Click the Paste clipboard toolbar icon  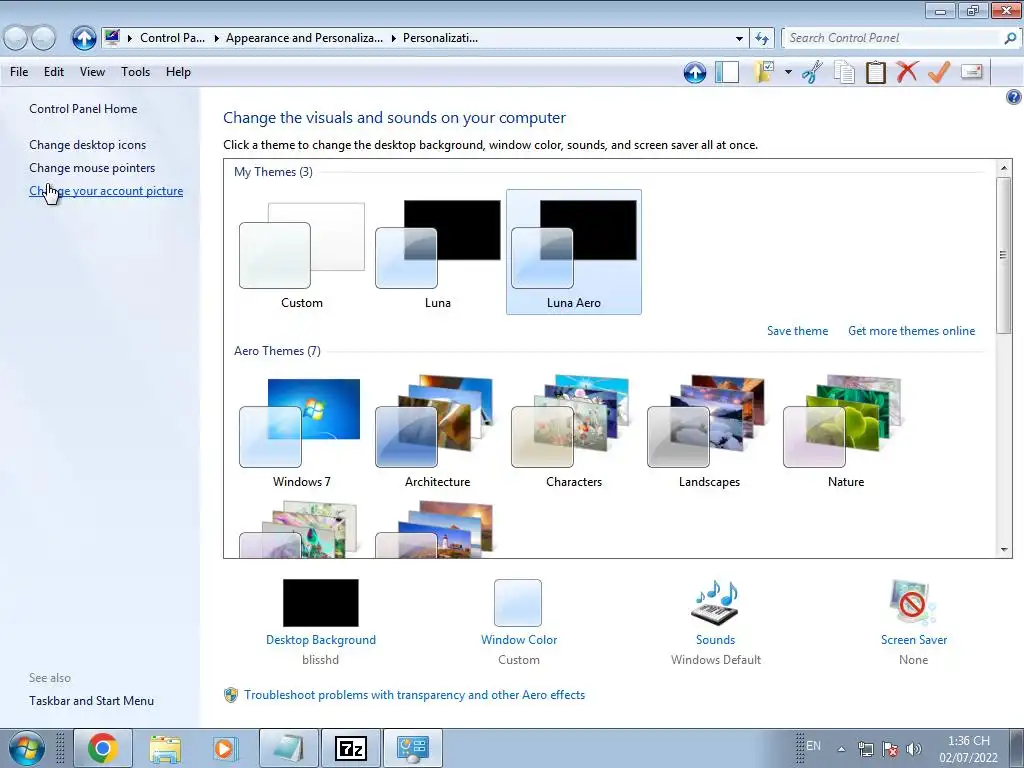pyautogui.click(x=876, y=72)
